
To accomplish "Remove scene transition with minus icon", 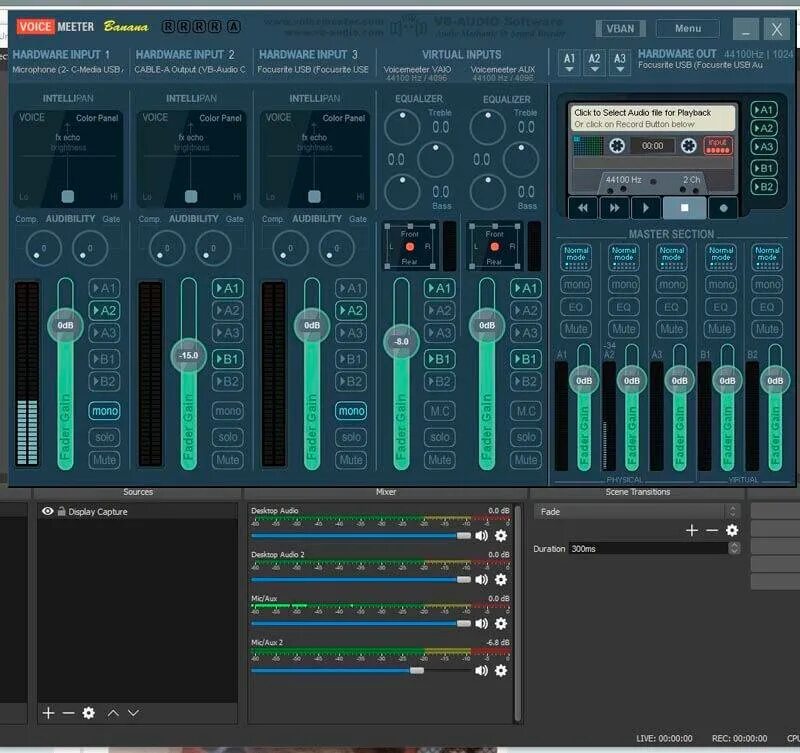I will point(712,531).
